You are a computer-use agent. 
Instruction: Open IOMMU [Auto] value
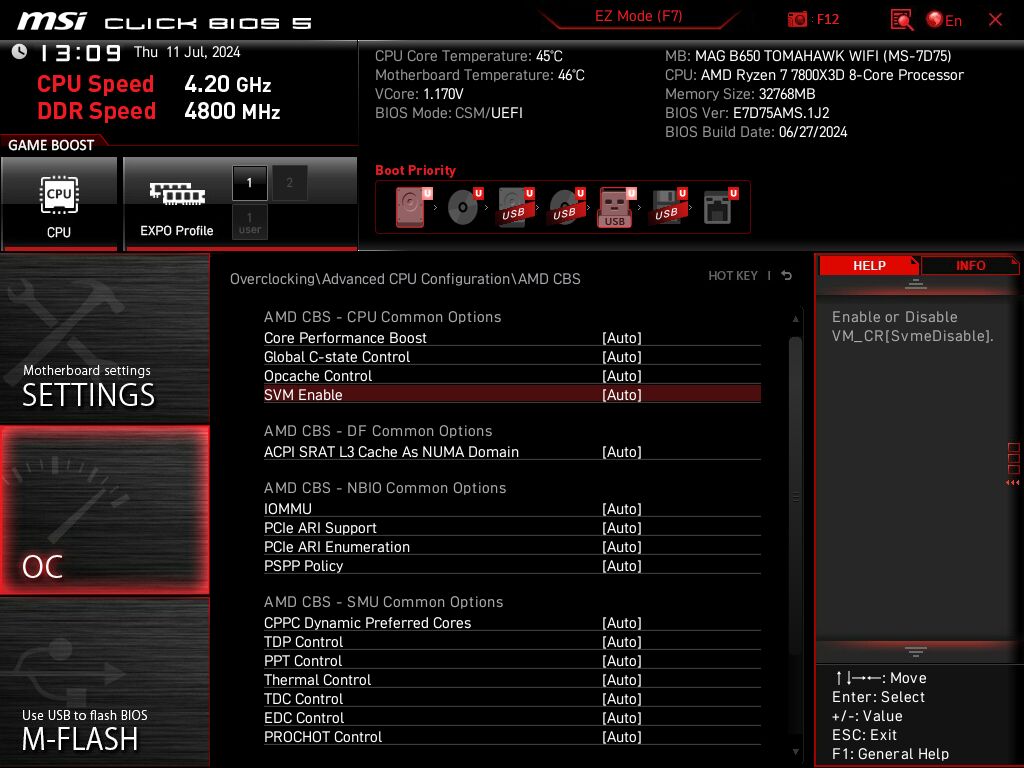coord(621,509)
